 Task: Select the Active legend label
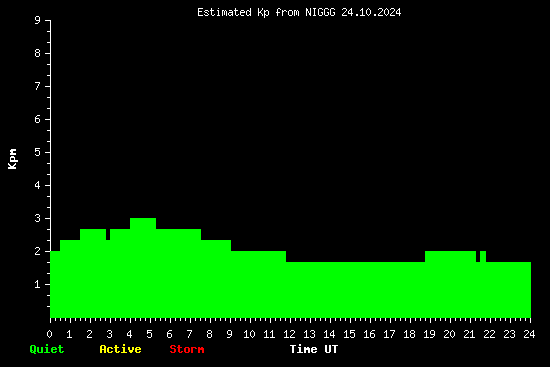point(120,349)
